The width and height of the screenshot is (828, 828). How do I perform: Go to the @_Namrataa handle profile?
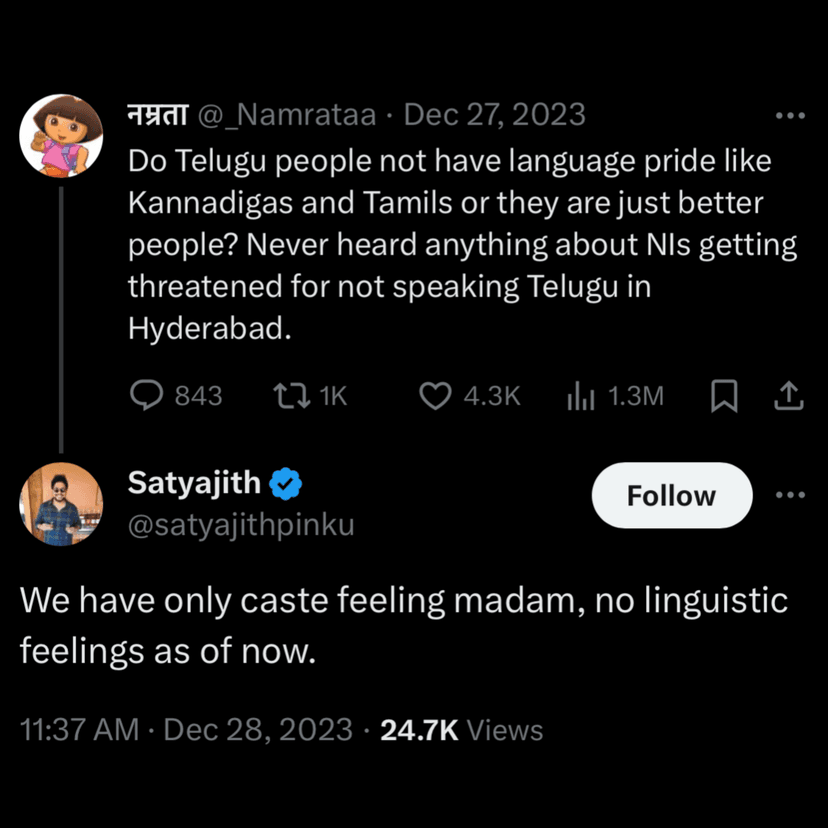point(288,115)
